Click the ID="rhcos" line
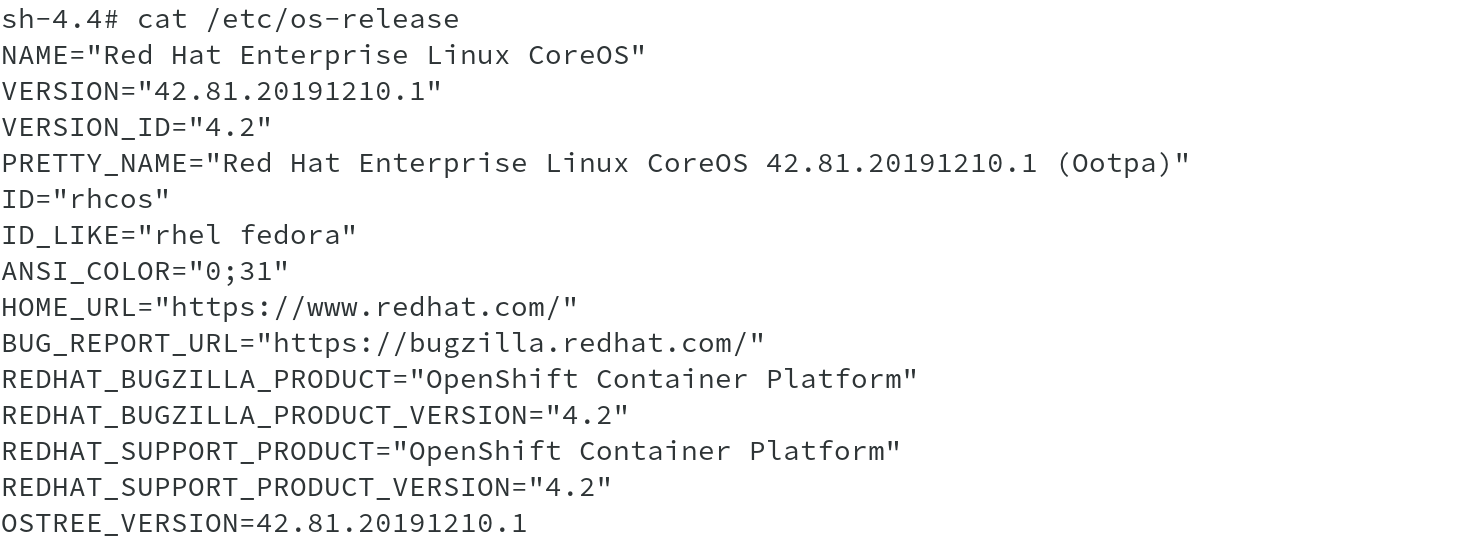 pos(85,199)
